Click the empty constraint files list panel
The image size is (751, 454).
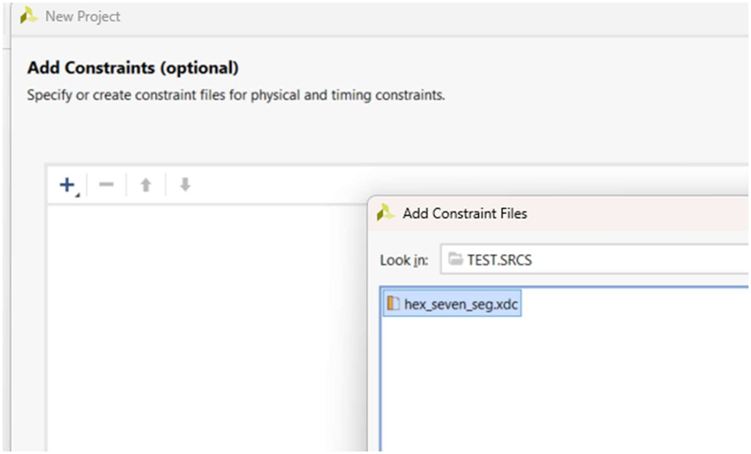pos(200,330)
